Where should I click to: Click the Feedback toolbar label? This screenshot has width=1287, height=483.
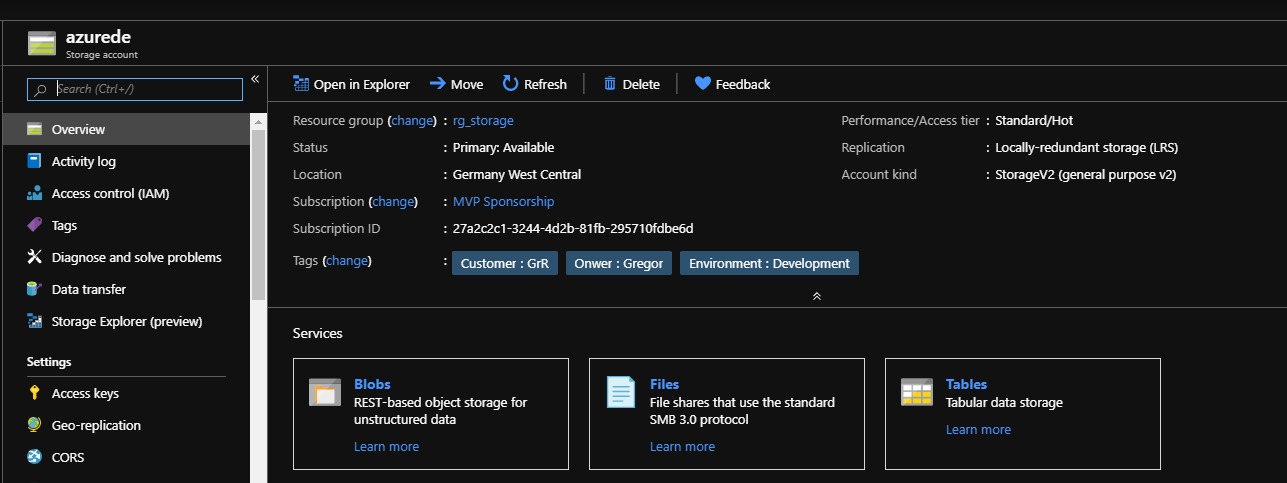(x=743, y=84)
